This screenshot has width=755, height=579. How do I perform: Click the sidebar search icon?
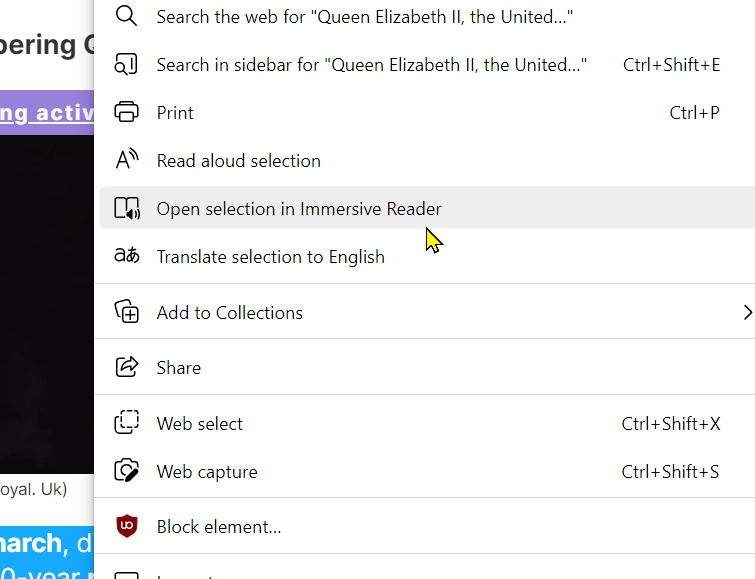126,64
